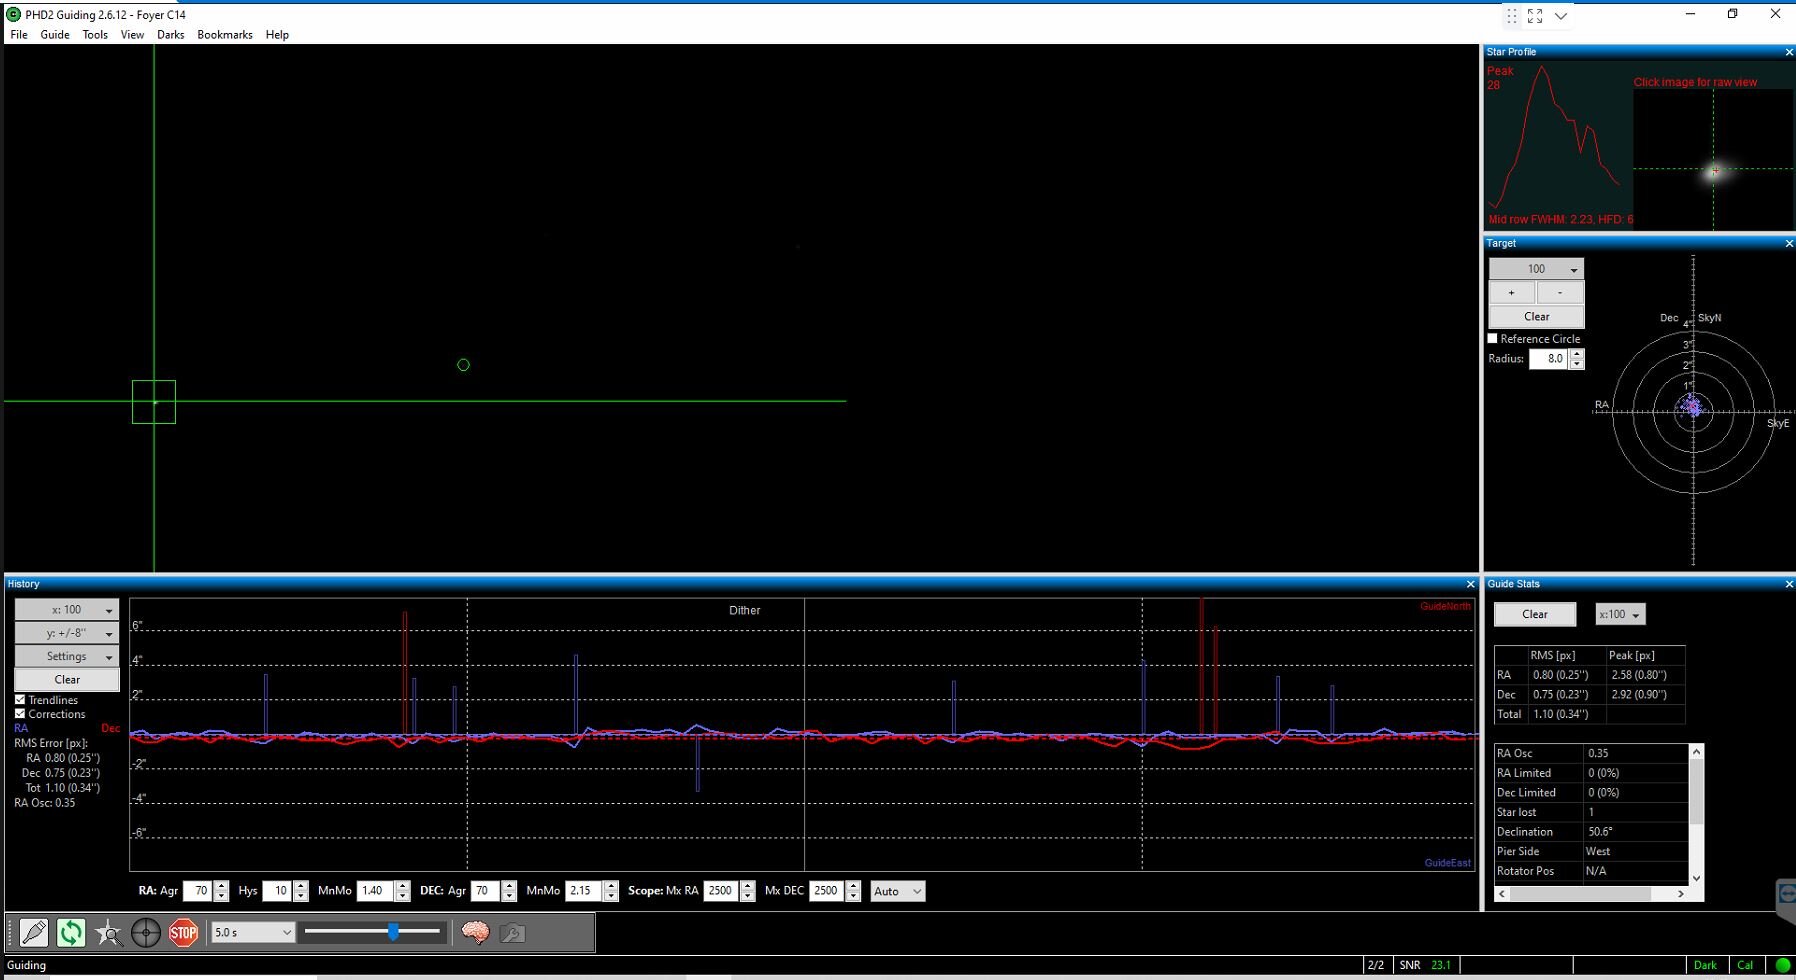Open the 5.0 s exposure dropdown
Screen dimensions: 1796x980
pos(253,932)
